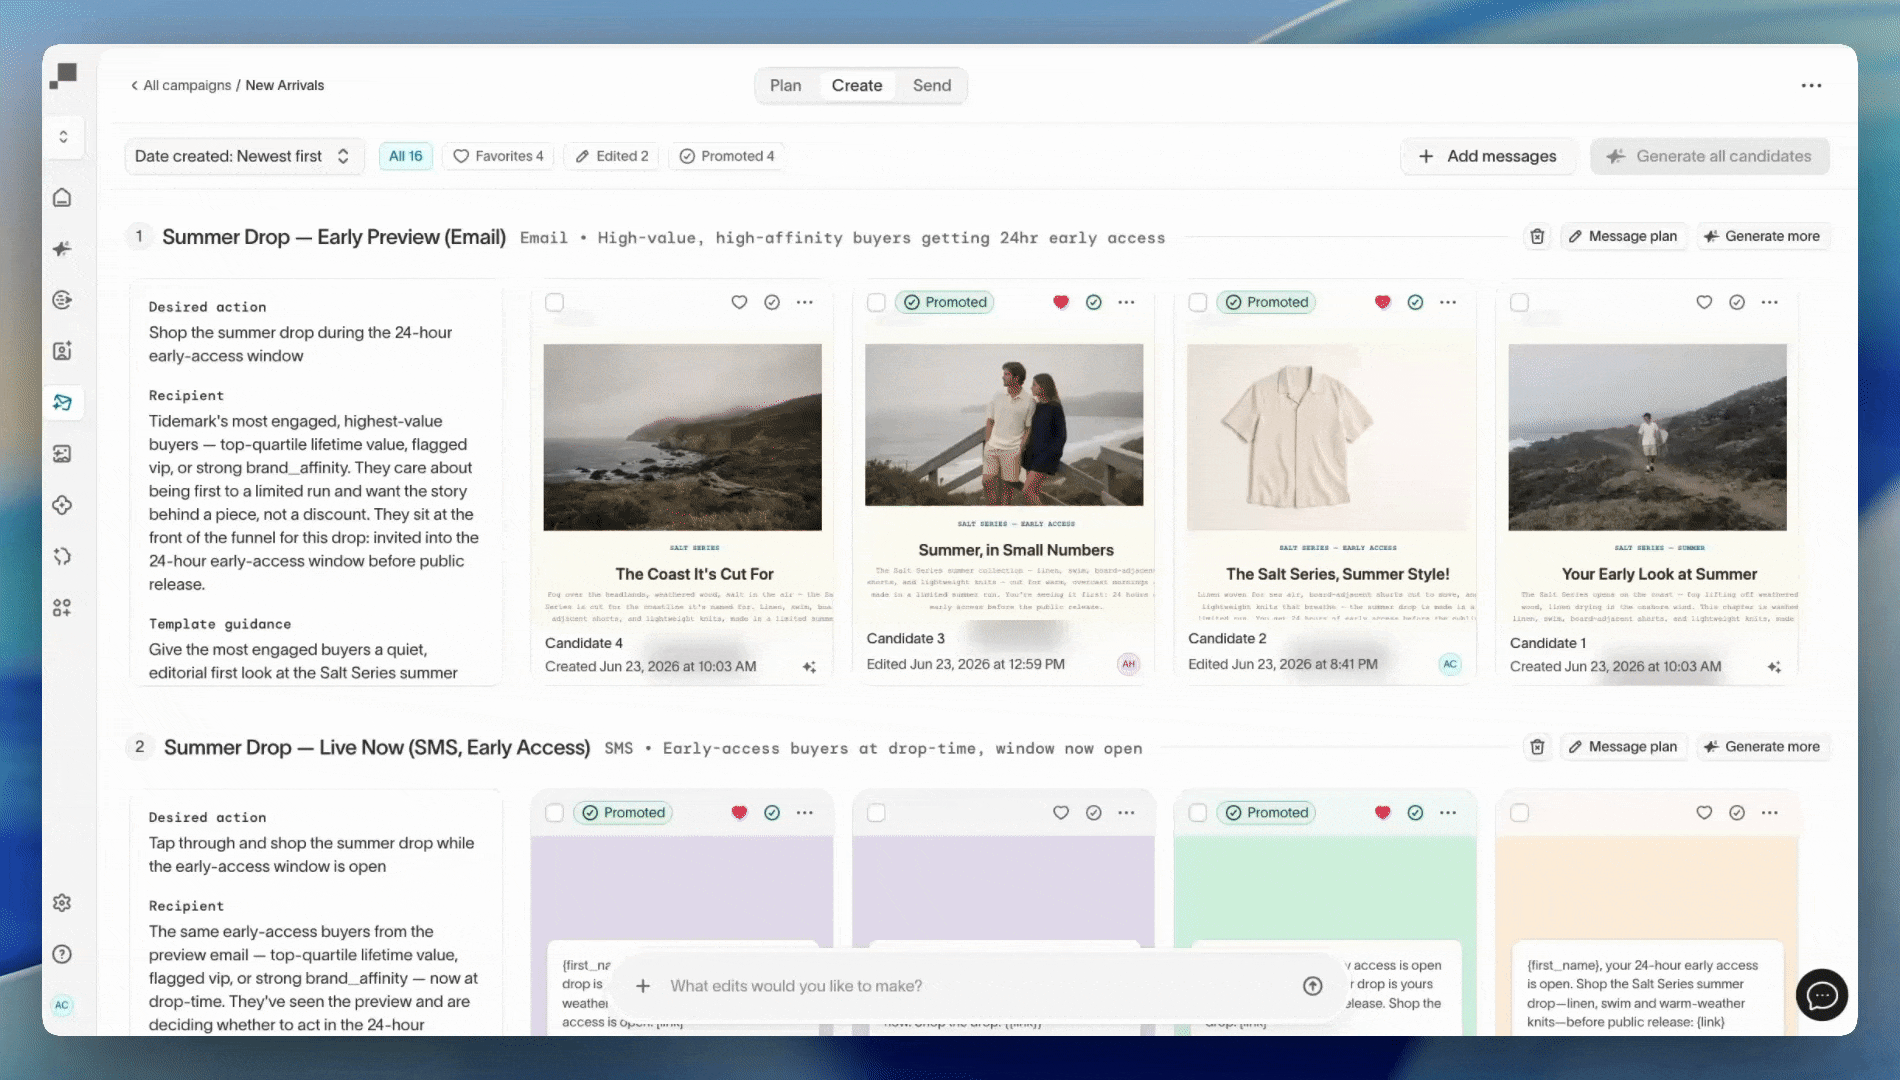Image resolution: width=1900 pixels, height=1080 pixels.
Task: Open the more menu on Candidate 1
Action: tap(1770, 302)
